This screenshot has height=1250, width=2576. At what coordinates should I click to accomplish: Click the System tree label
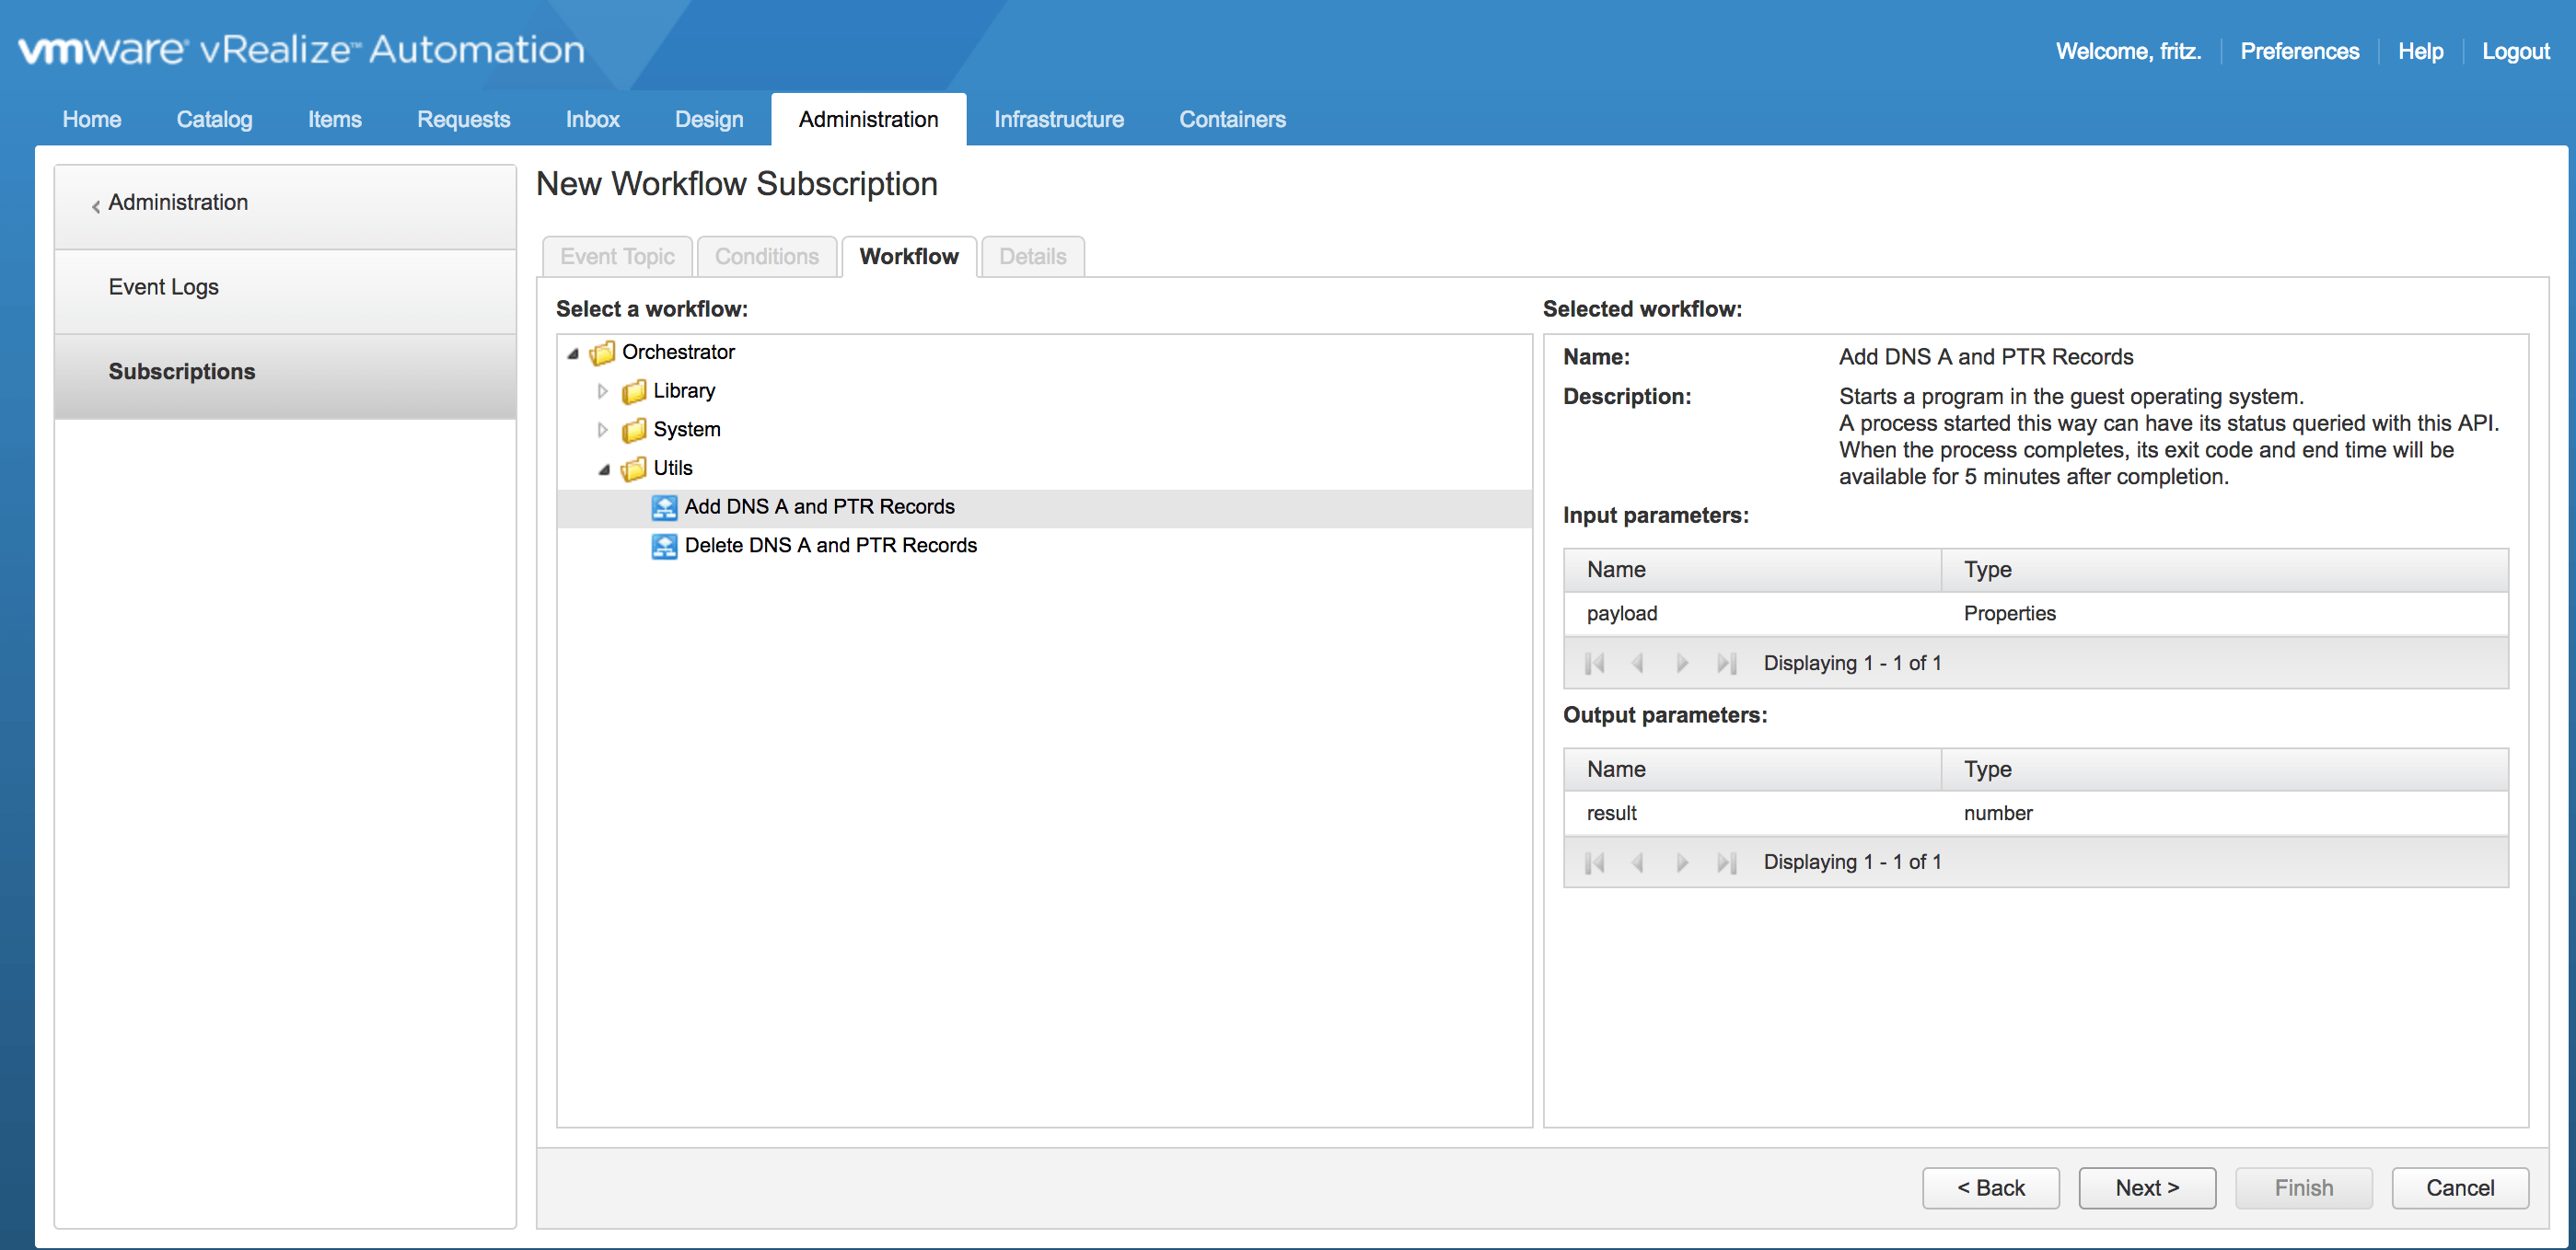click(687, 430)
